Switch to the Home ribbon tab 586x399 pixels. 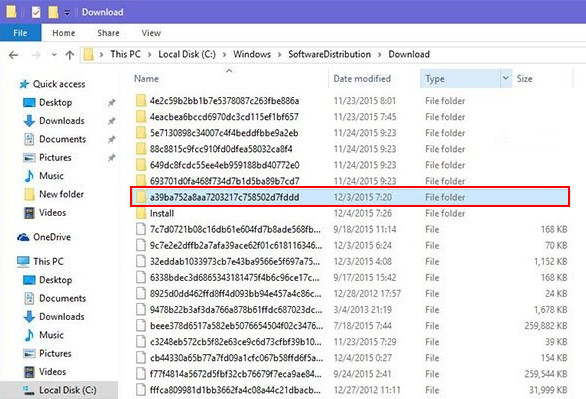coord(64,33)
